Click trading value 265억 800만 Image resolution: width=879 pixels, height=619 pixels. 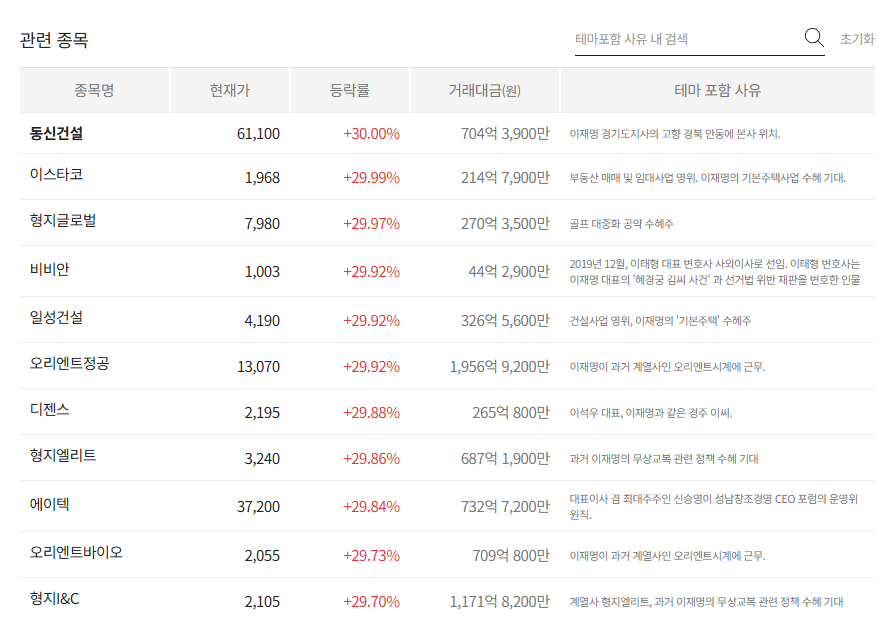pos(511,413)
